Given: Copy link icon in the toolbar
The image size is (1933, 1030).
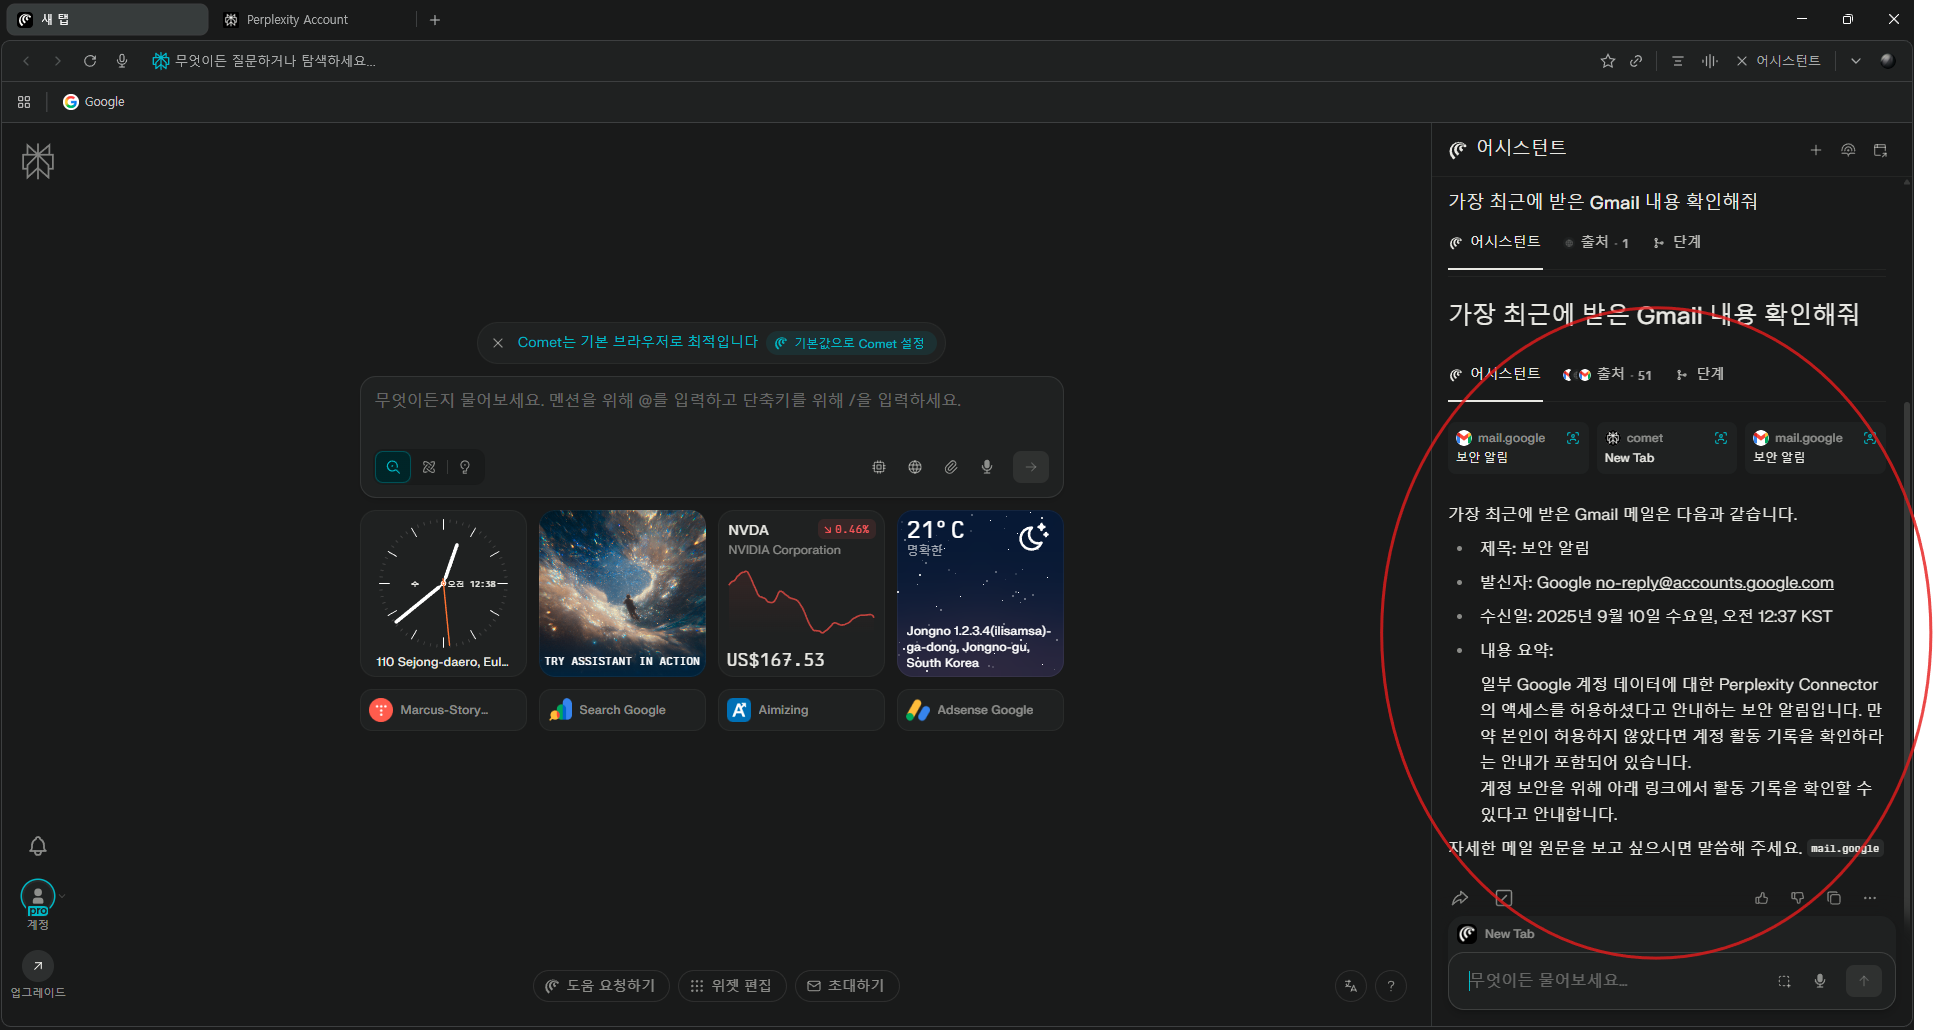Looking at the screenshot, I should pos(1636,61).
